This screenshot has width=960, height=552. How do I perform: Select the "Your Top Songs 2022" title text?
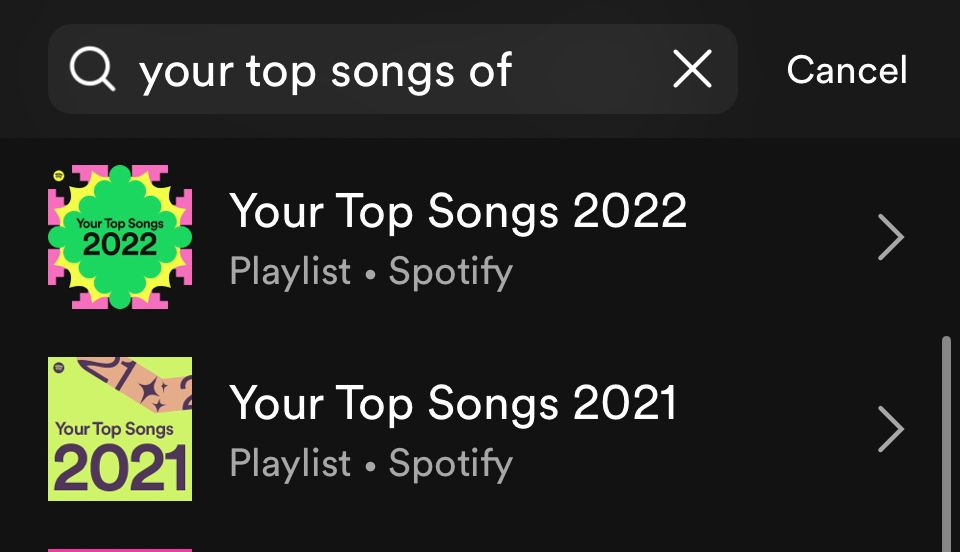[458, 212]
